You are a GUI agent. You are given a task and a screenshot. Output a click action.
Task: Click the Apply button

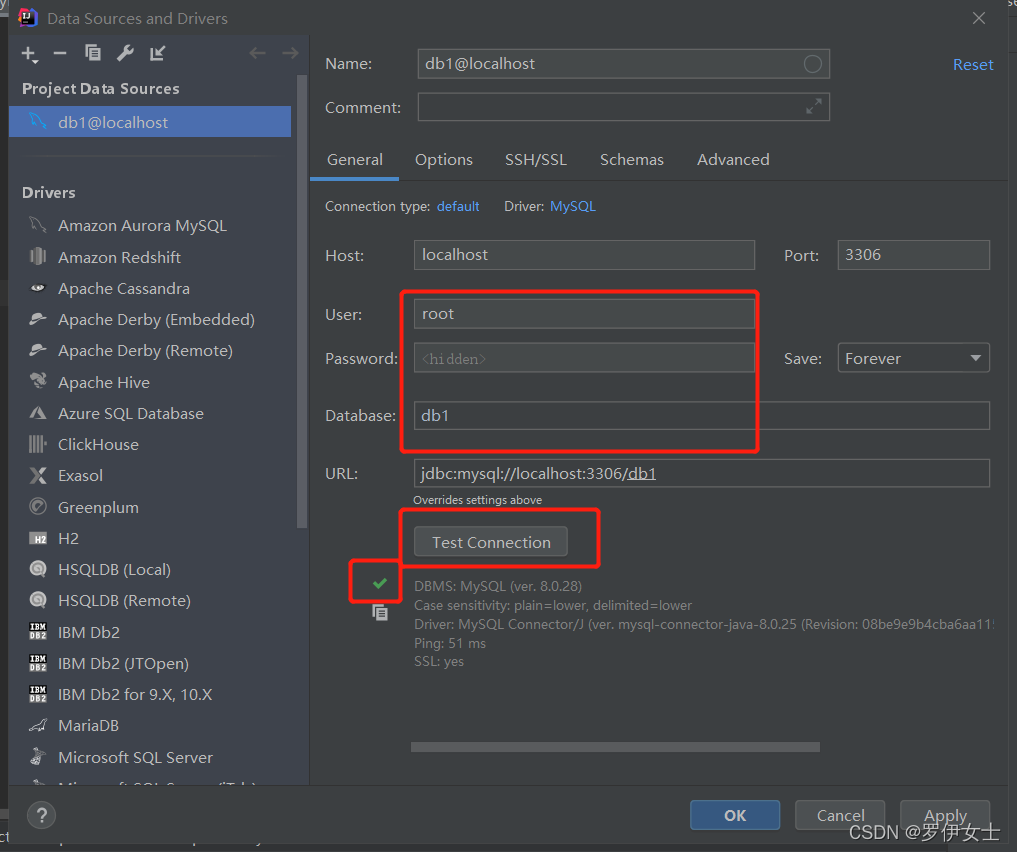coord(945,815)
